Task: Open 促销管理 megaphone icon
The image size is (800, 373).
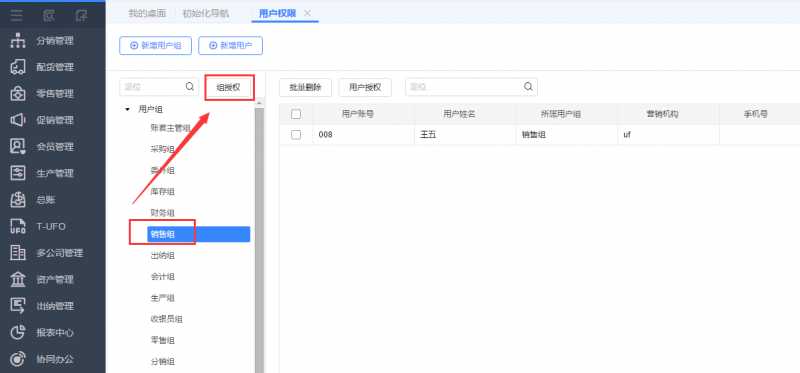Action: pyautogui.click(x=18, y=120)
